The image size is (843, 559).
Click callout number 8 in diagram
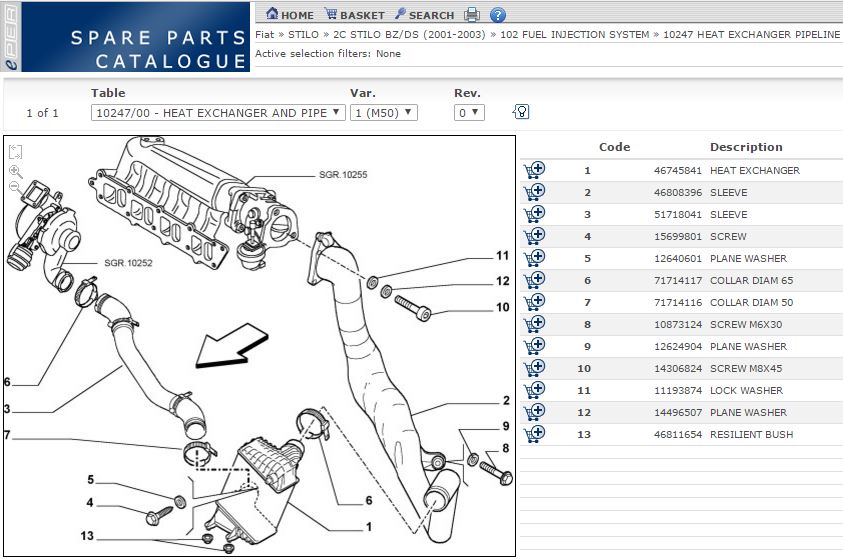[505, 448]
